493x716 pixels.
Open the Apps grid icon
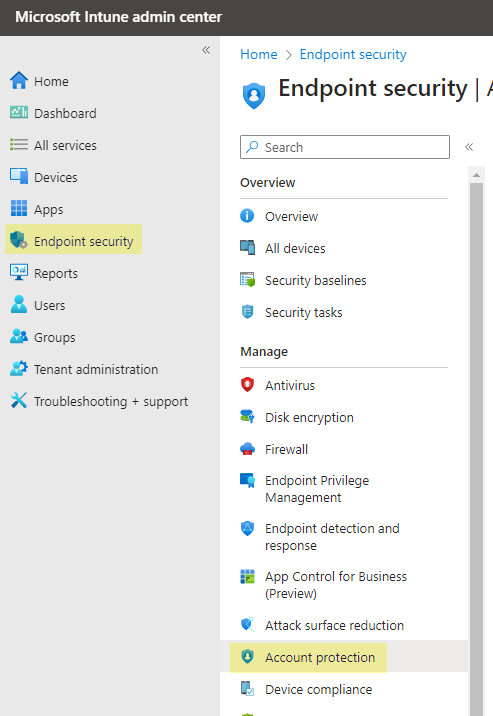point(19,208)
